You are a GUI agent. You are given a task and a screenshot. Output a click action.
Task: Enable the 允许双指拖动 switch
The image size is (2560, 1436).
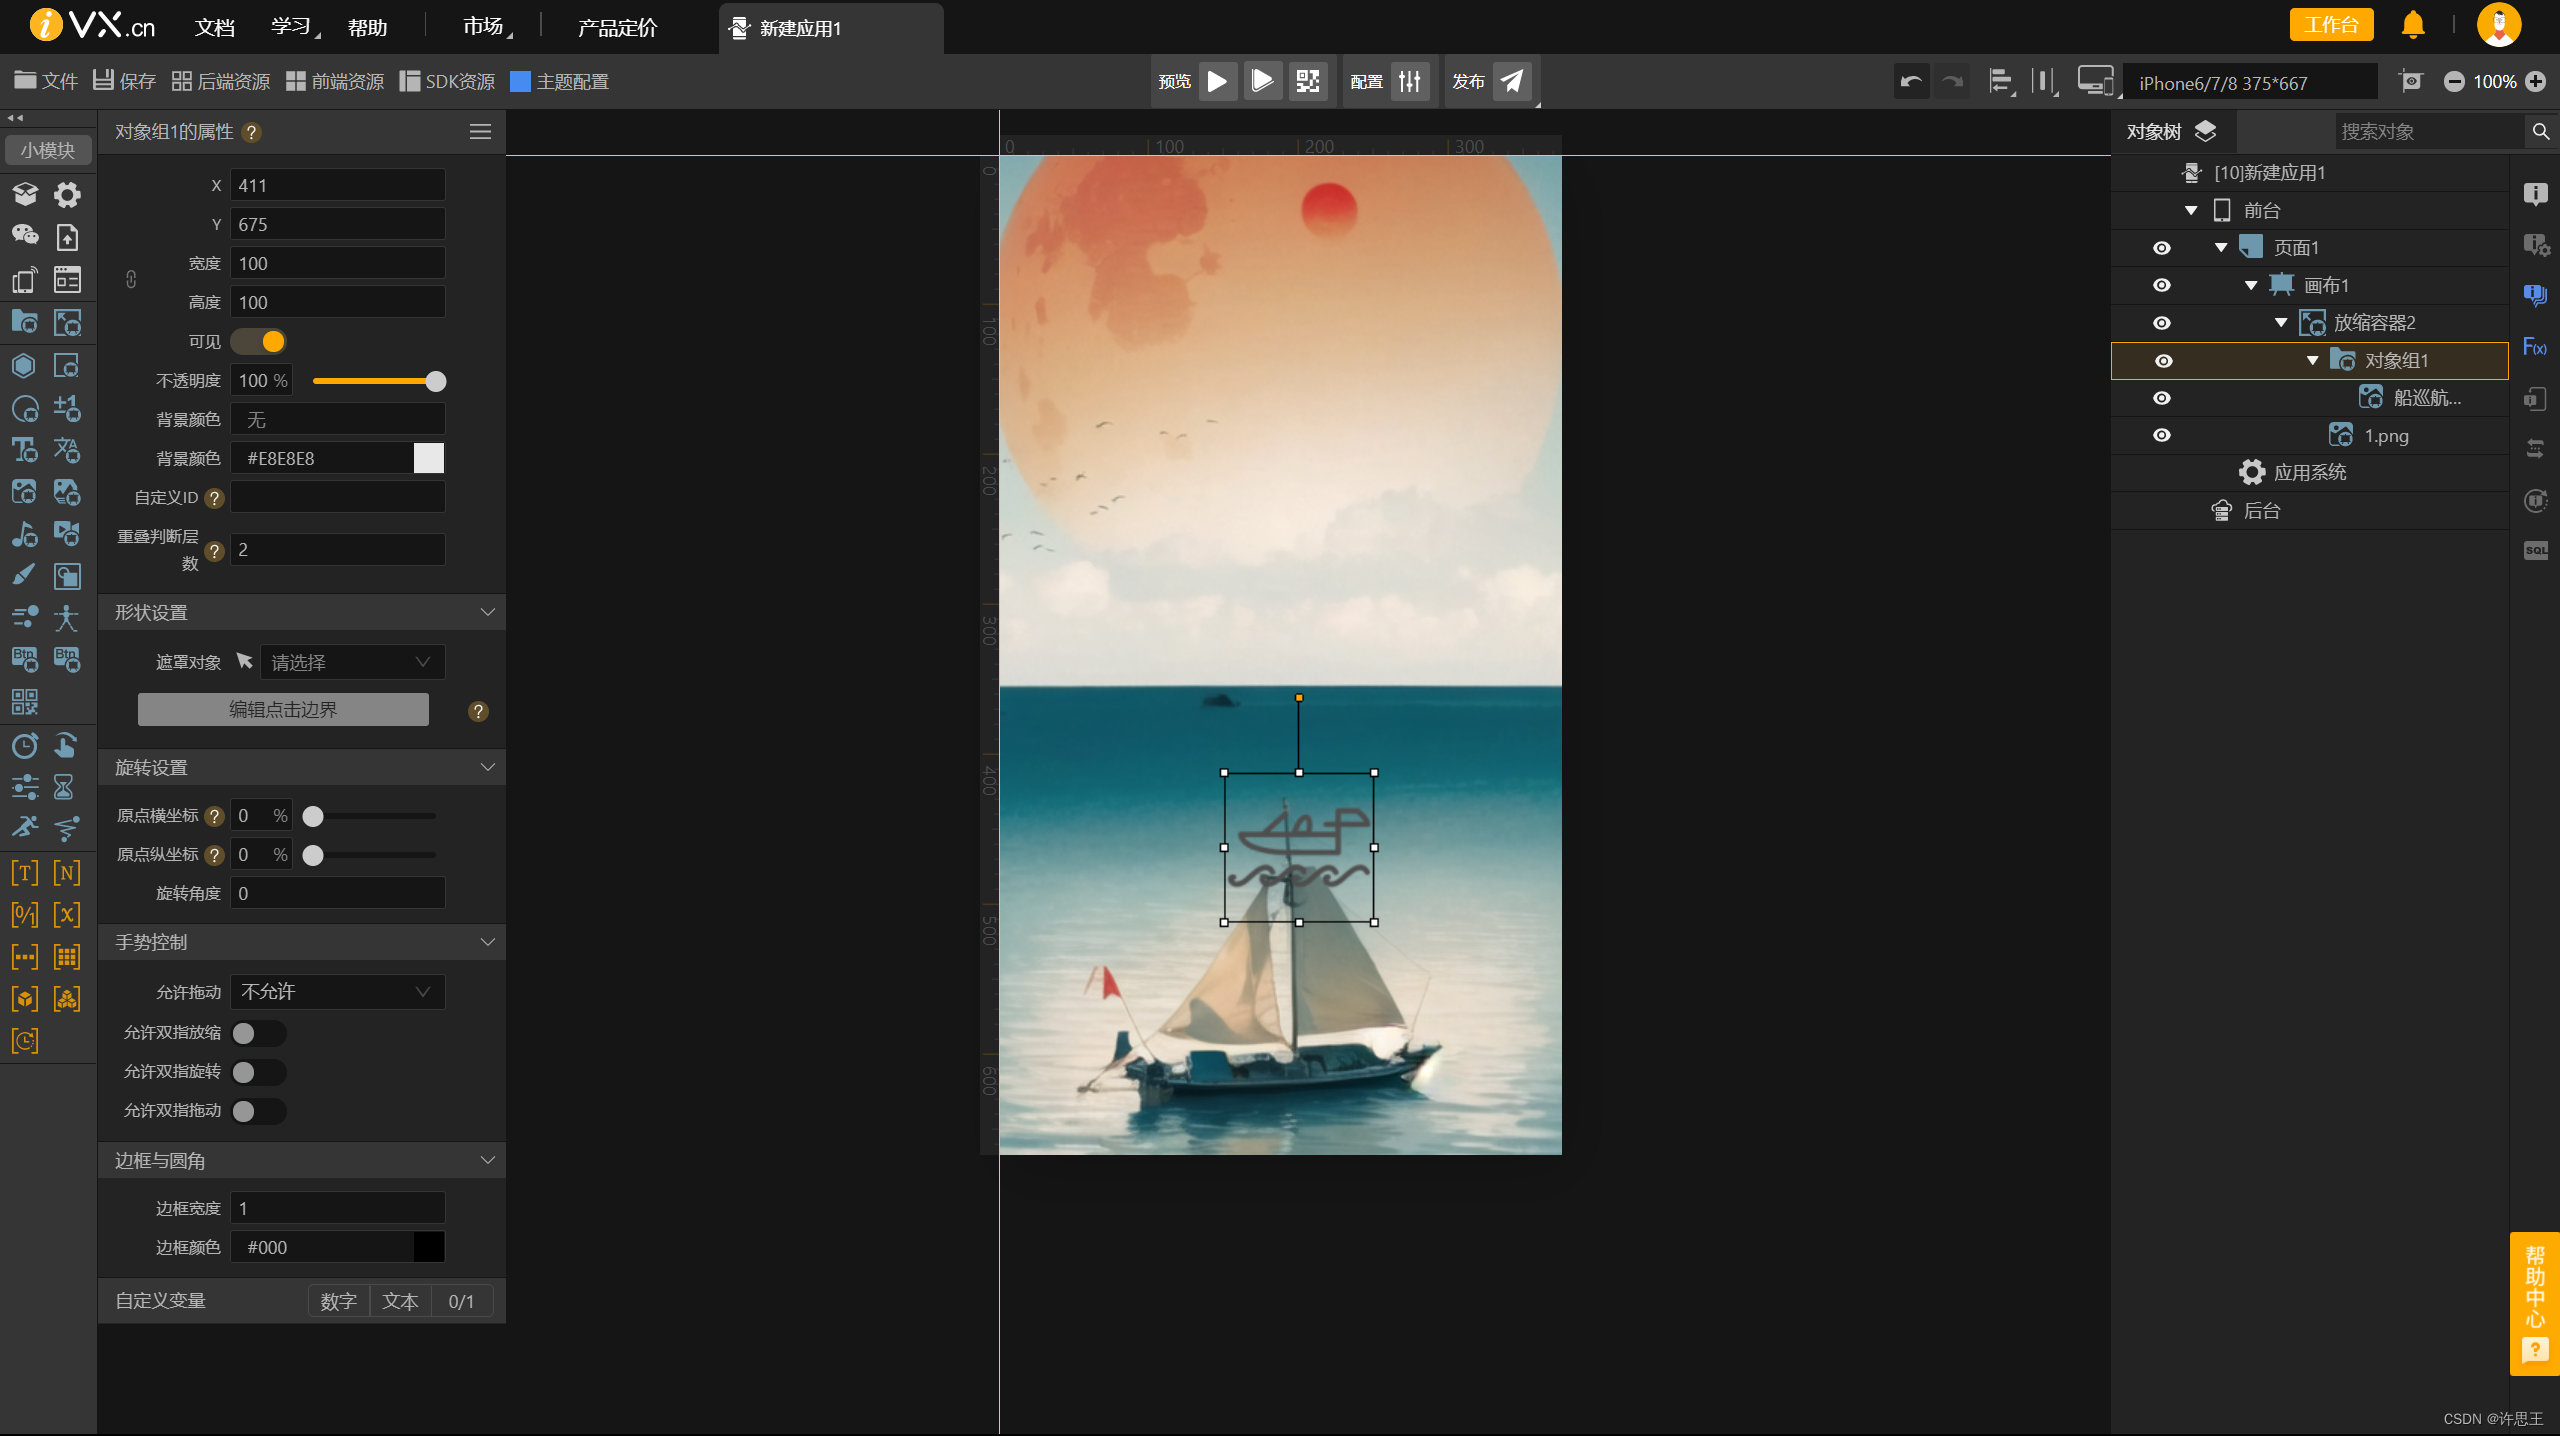point(259,1111)
